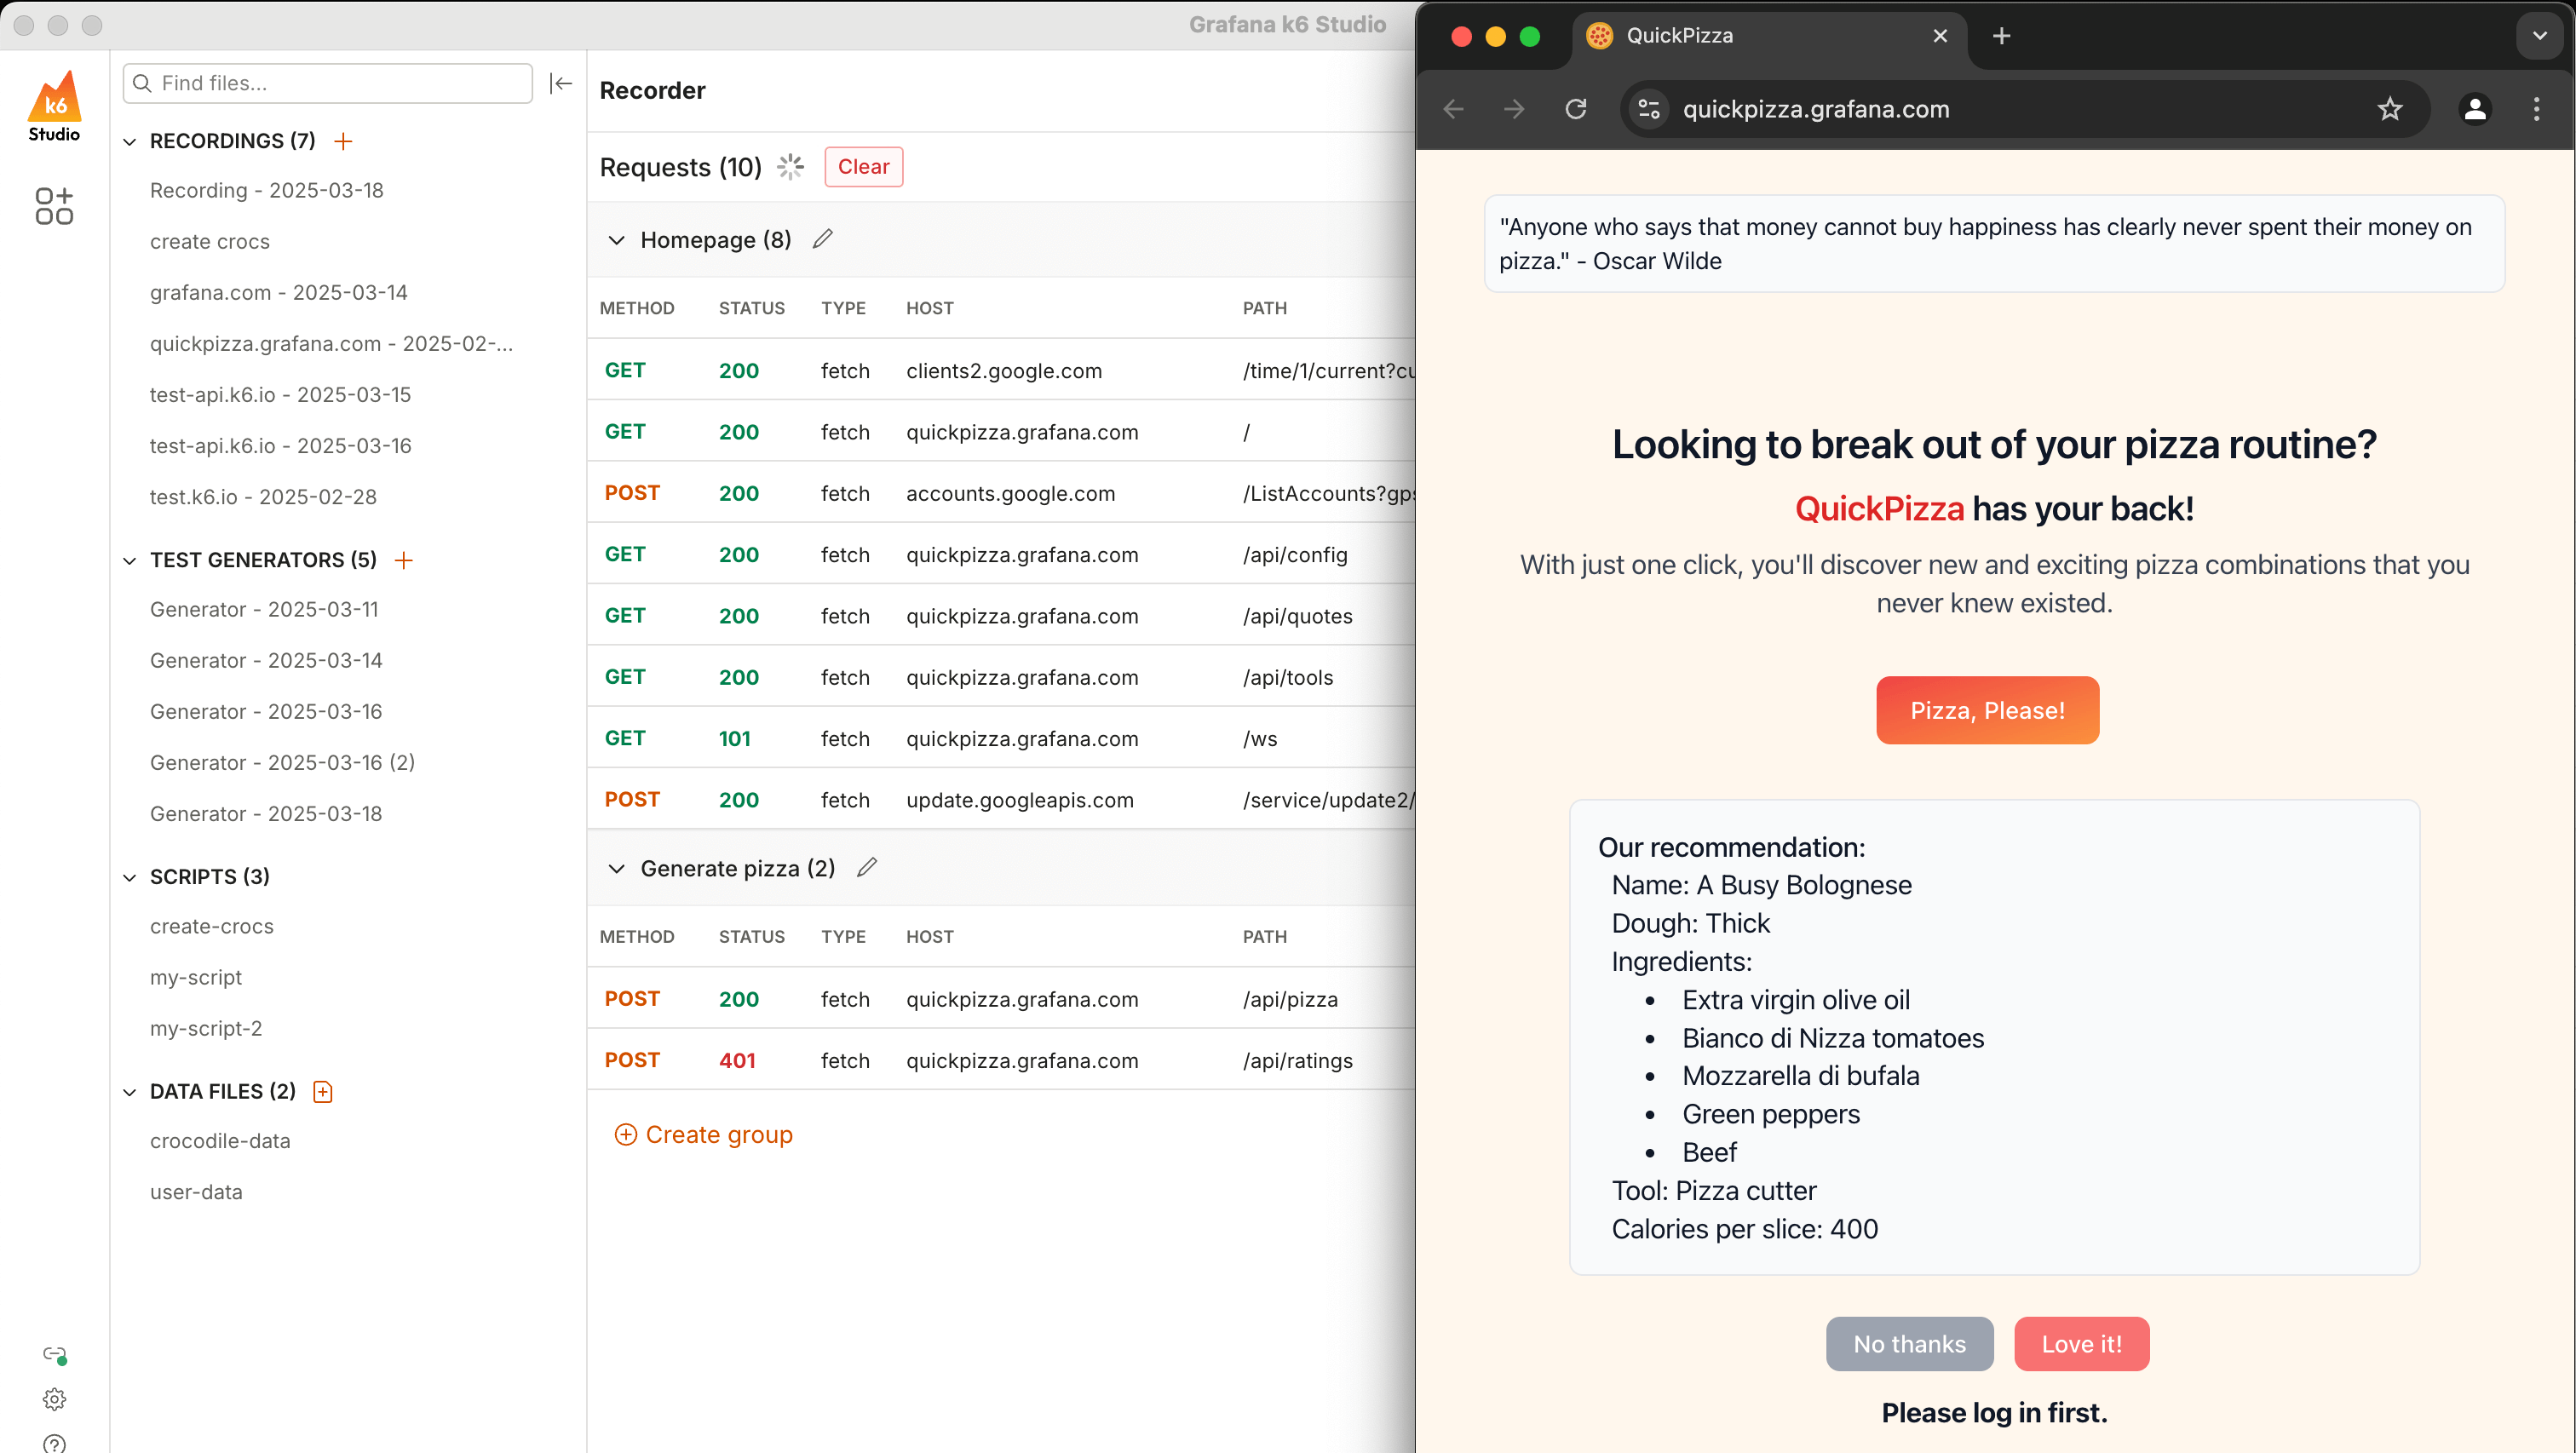
Task: Import a data file with the plus icon
Action: click(322, 1091)
